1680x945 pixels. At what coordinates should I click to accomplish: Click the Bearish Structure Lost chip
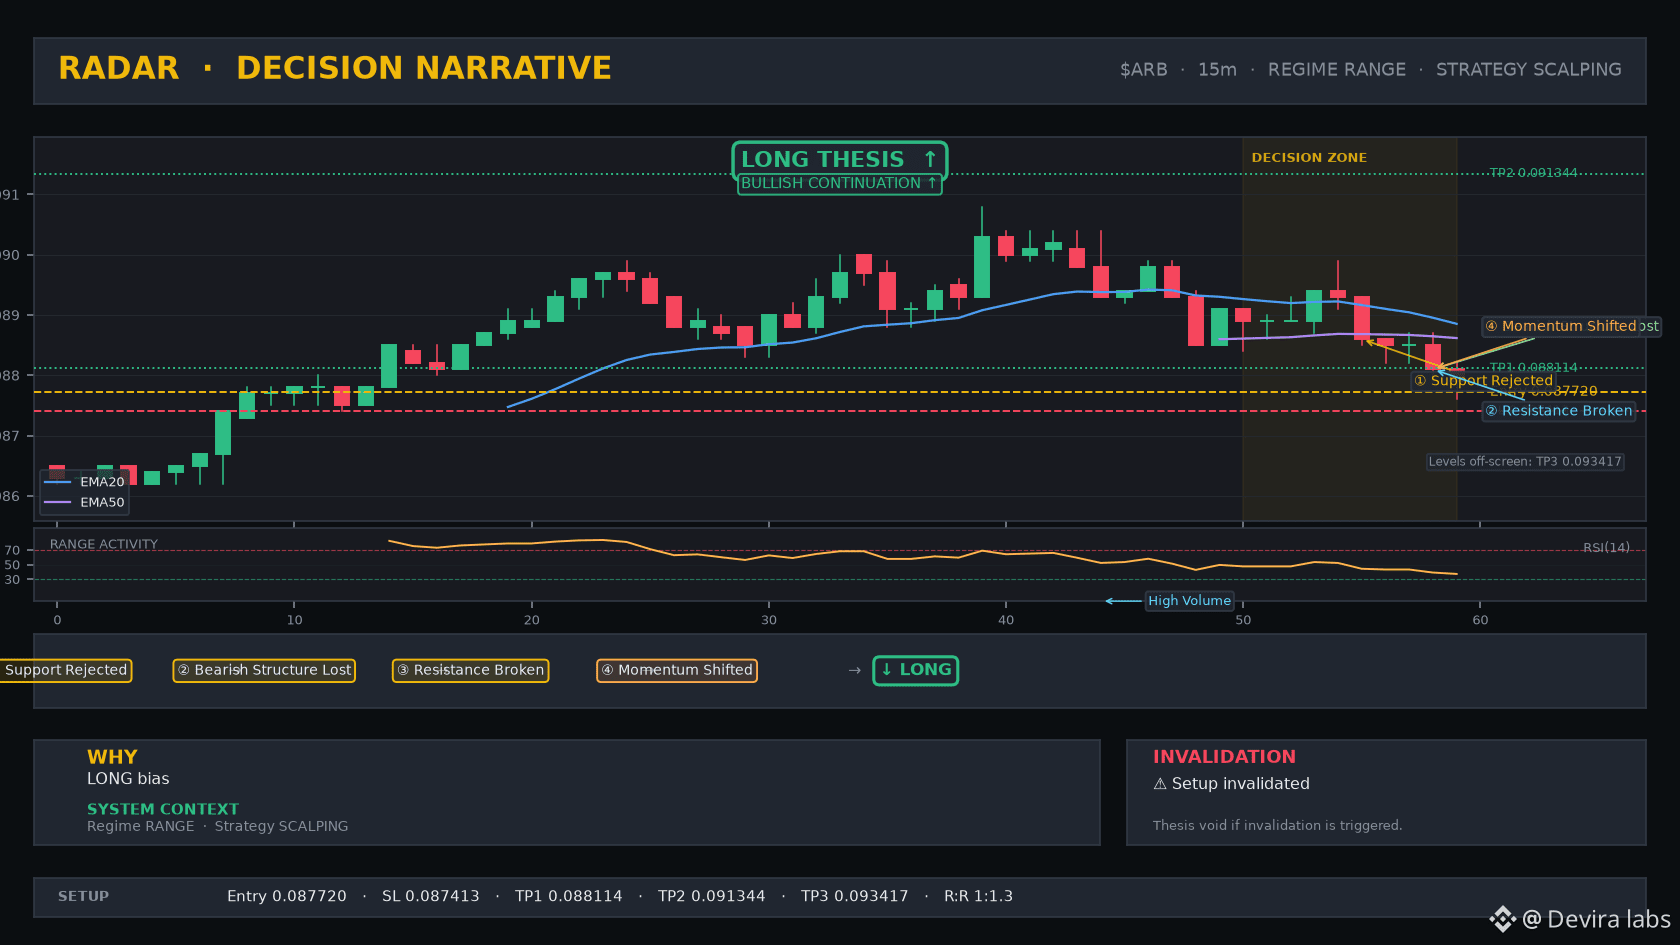264,670
